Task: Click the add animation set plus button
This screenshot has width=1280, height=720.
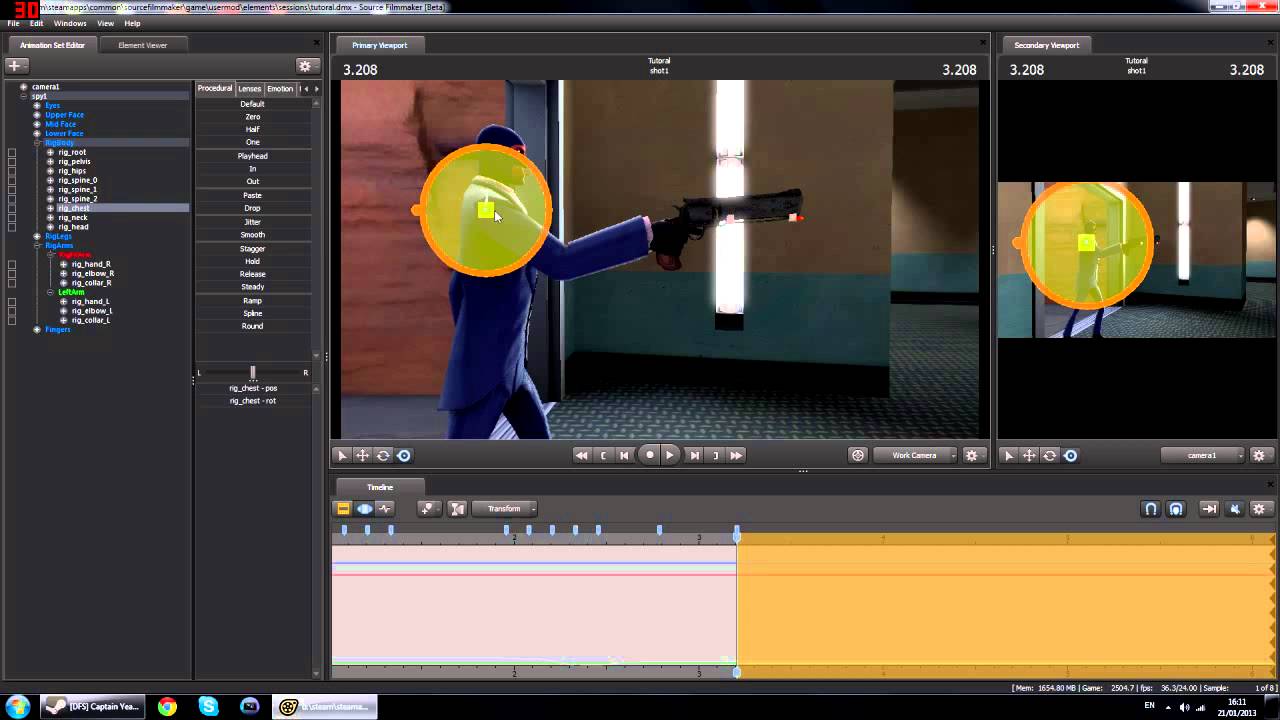Action: click(15, 65)
